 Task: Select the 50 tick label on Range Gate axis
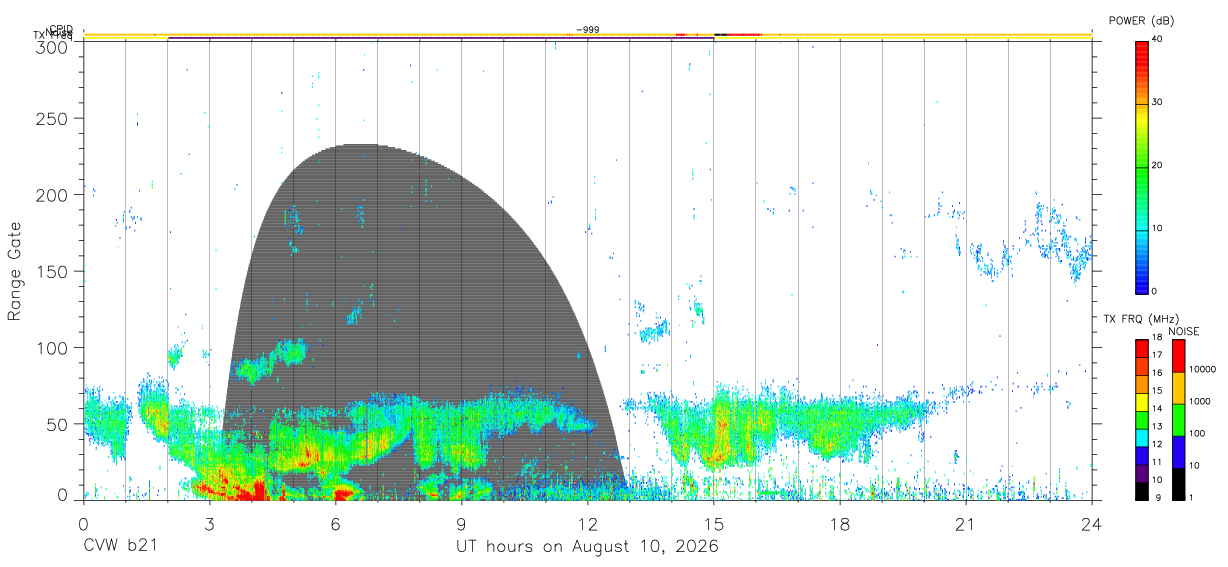coord(59,424)
